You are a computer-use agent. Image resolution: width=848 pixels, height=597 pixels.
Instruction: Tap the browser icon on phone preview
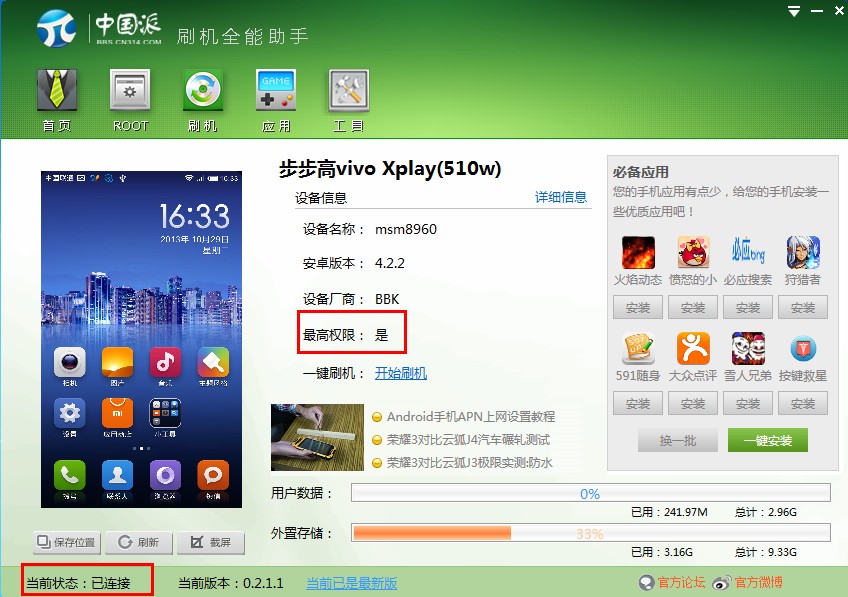click(x=165, y=475)
